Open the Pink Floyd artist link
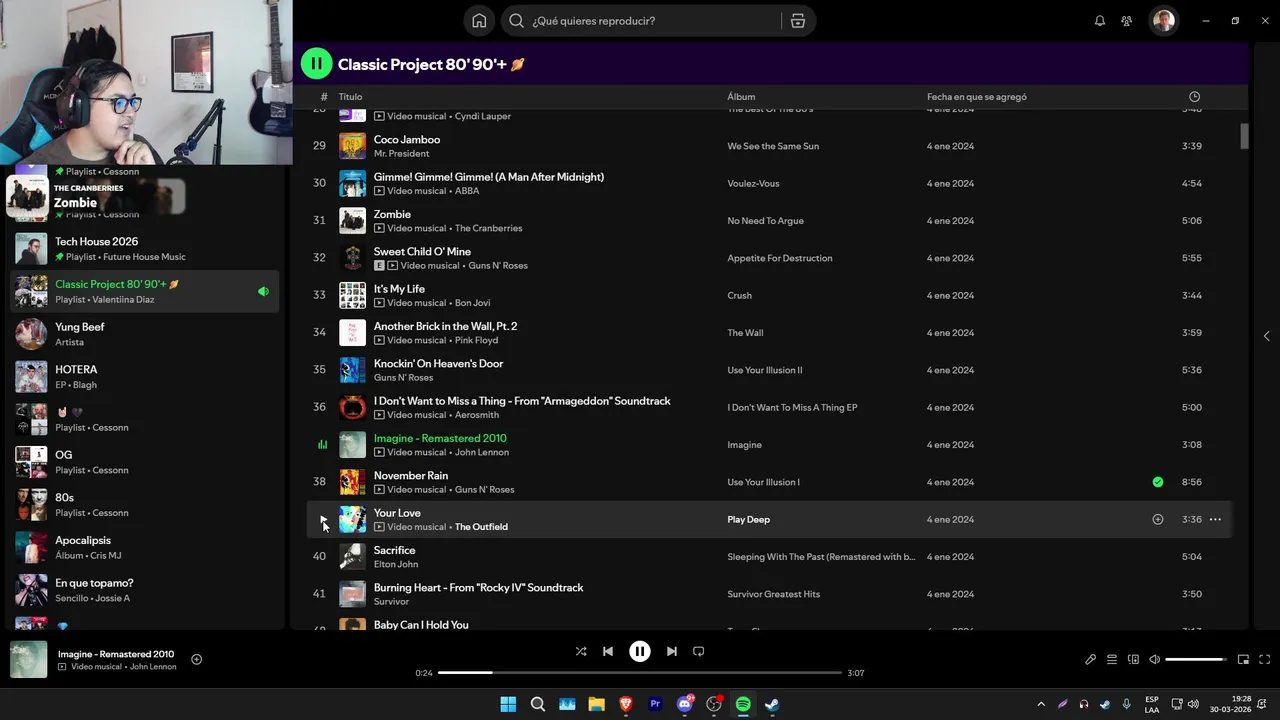 tap(478, 340)
